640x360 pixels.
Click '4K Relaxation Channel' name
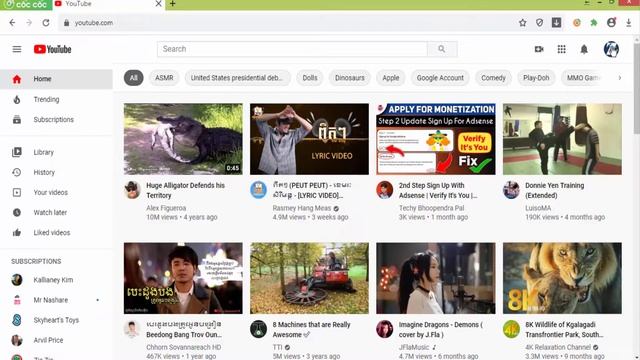tap(558, 347)
